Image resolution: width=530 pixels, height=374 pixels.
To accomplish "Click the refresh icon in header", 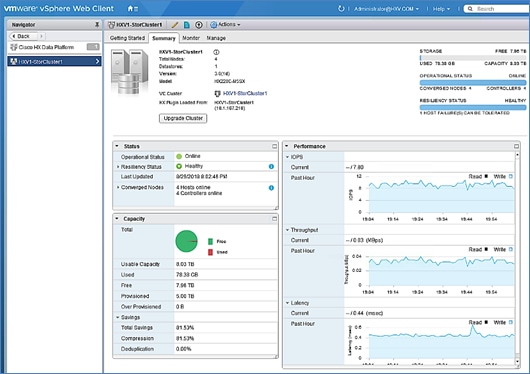I will pyautogui.click(x=341, y=8).
